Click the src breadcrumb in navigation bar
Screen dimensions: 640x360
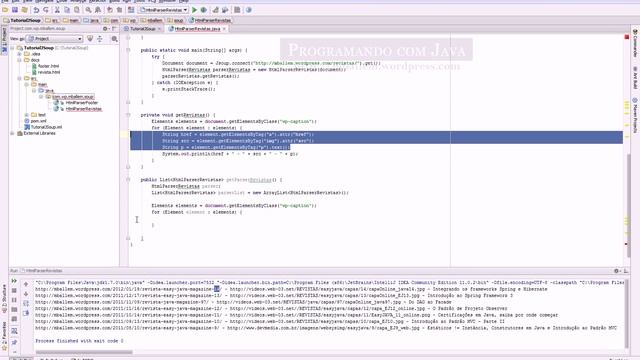pyautogui.click(x=52, y=20)
